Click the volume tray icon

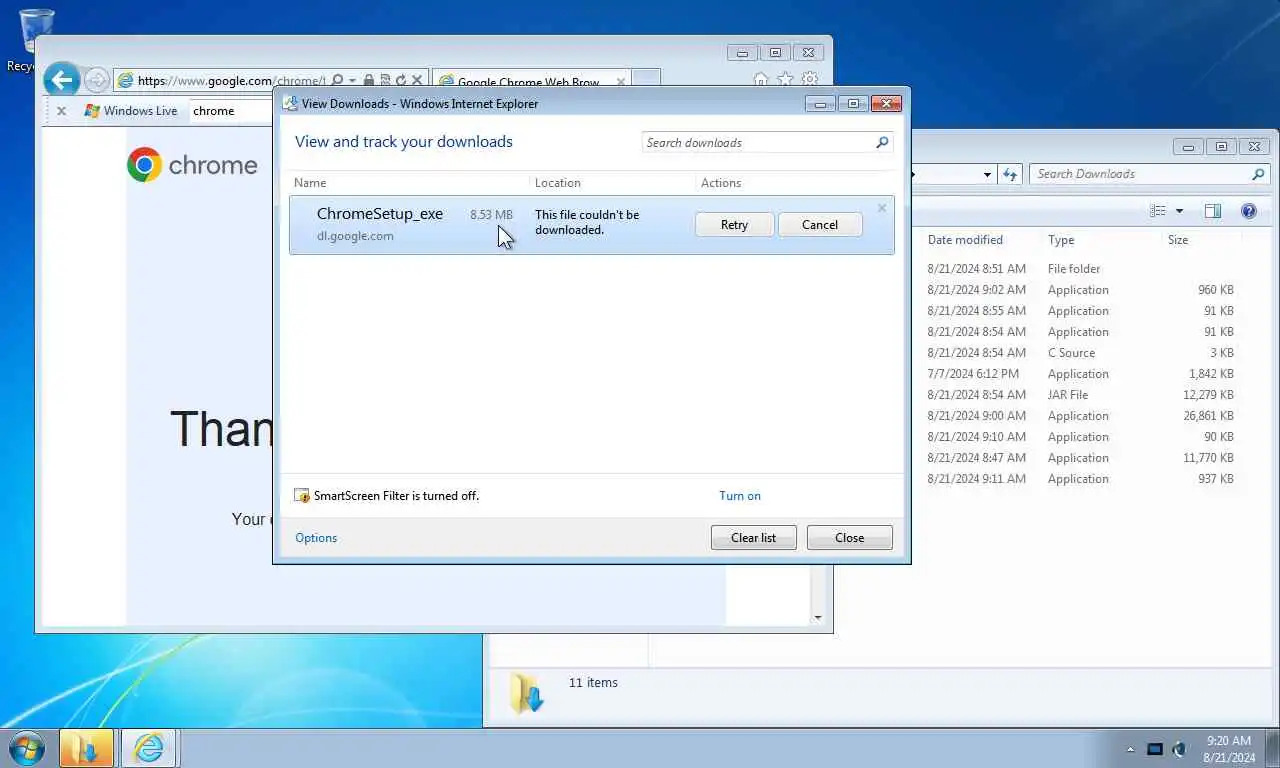click(x=1179, y=749)
